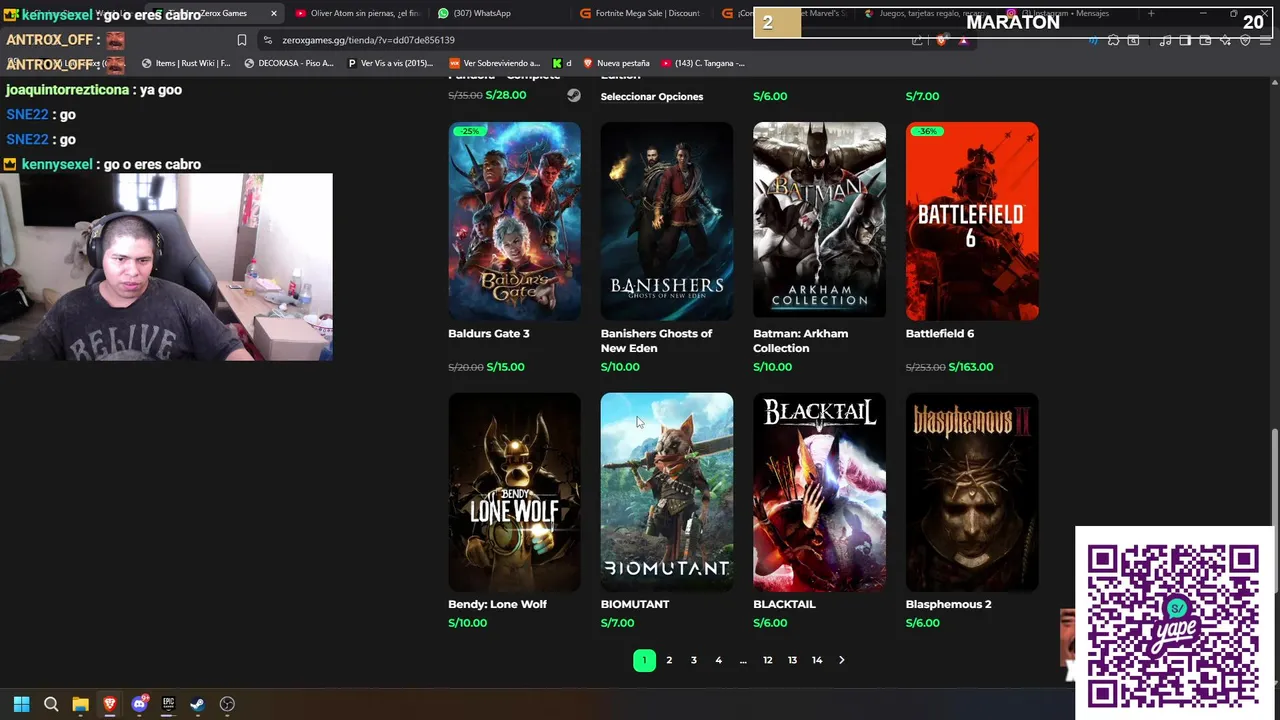Click Battlefield 6 title link
This screenshot has width=1280, height=720.
[939, 334]
